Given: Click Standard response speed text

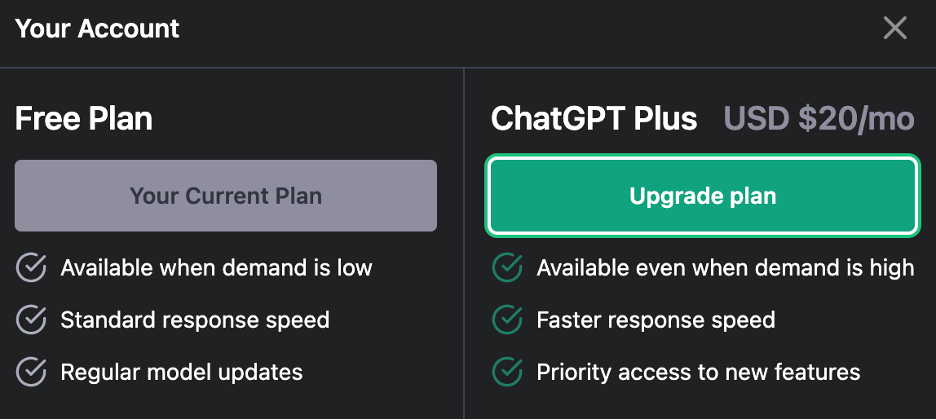Looking at the screenshot, I should point(195,320).
